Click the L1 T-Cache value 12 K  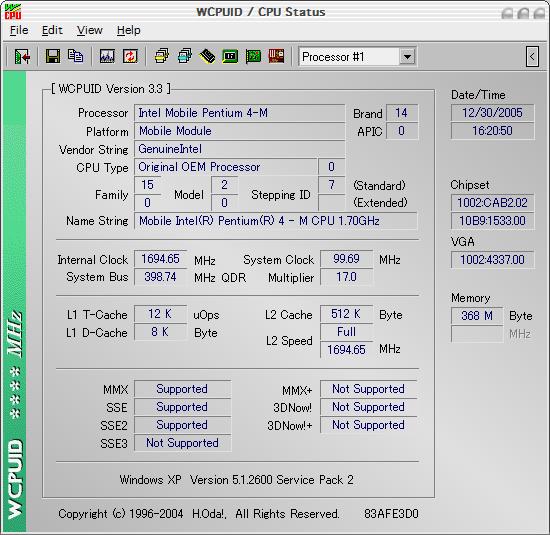pos(160,314)
